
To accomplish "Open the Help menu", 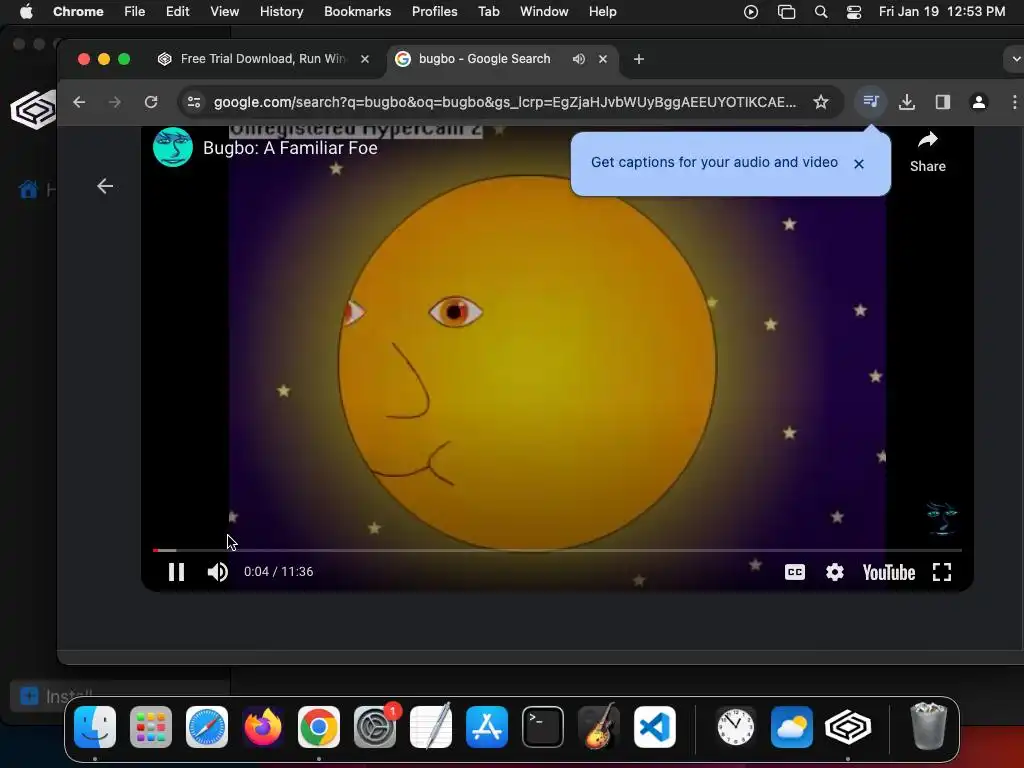I will (602, 11).
